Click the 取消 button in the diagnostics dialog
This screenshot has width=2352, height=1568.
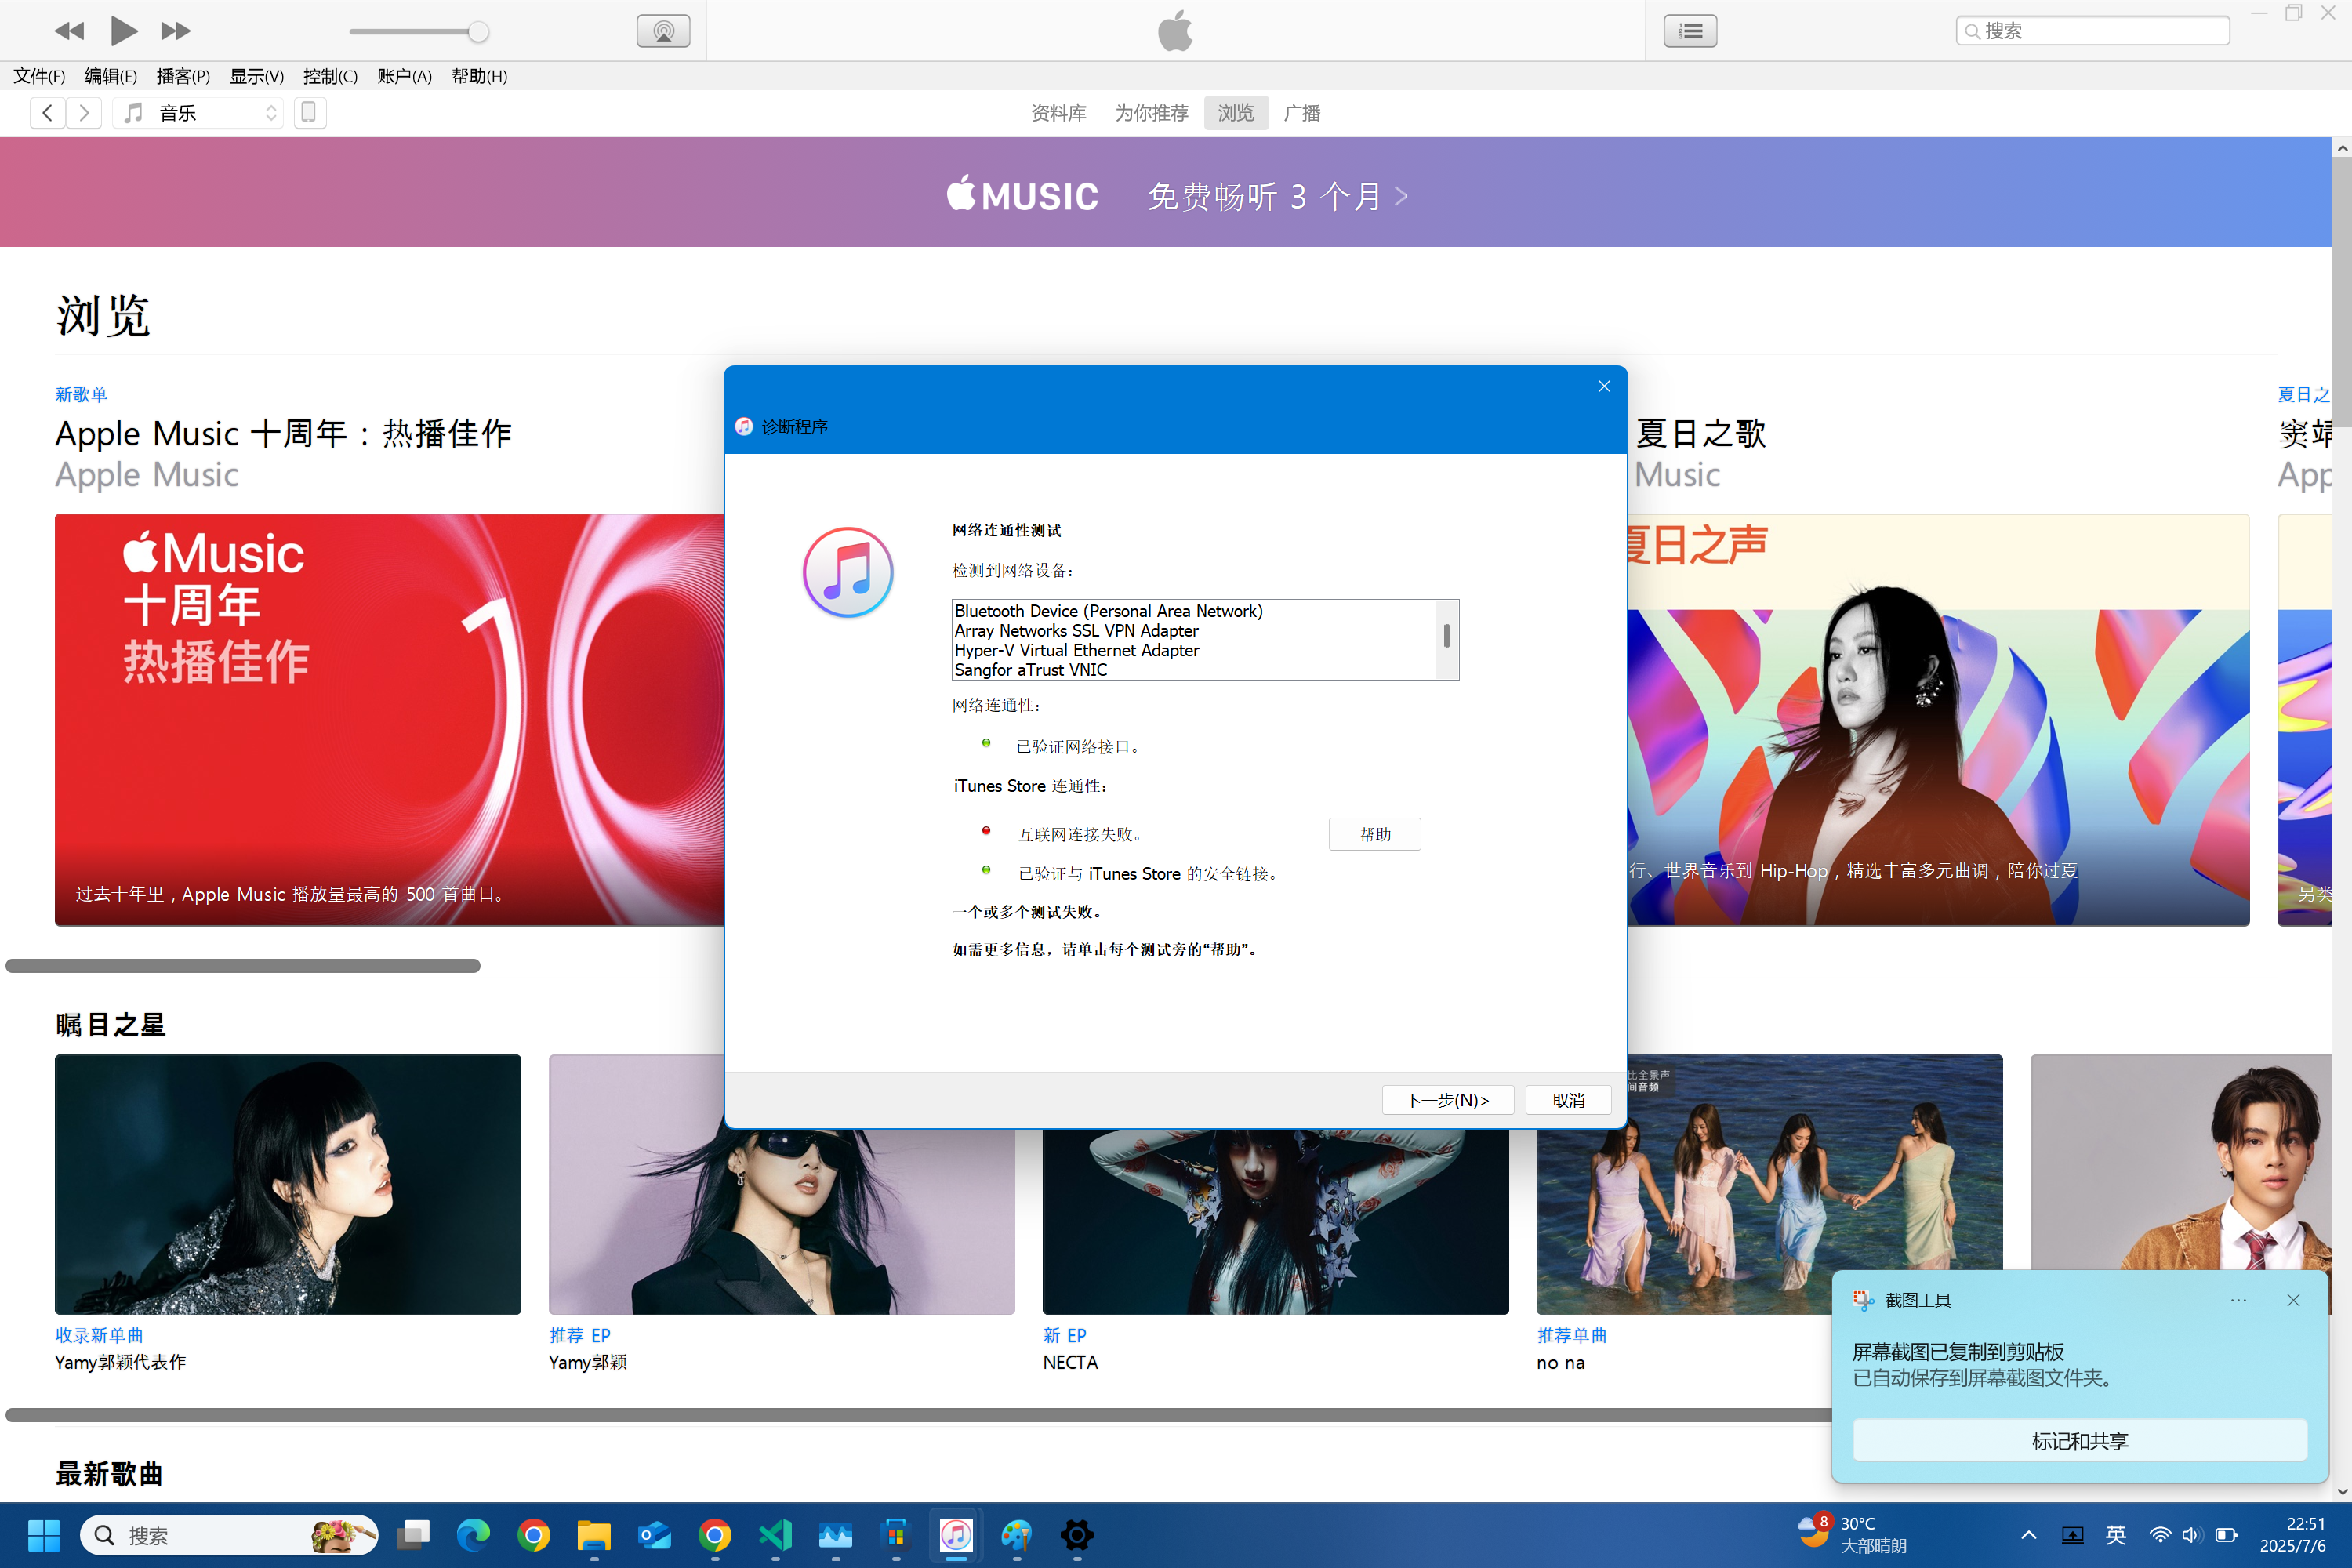(x=1567, y=1100)
